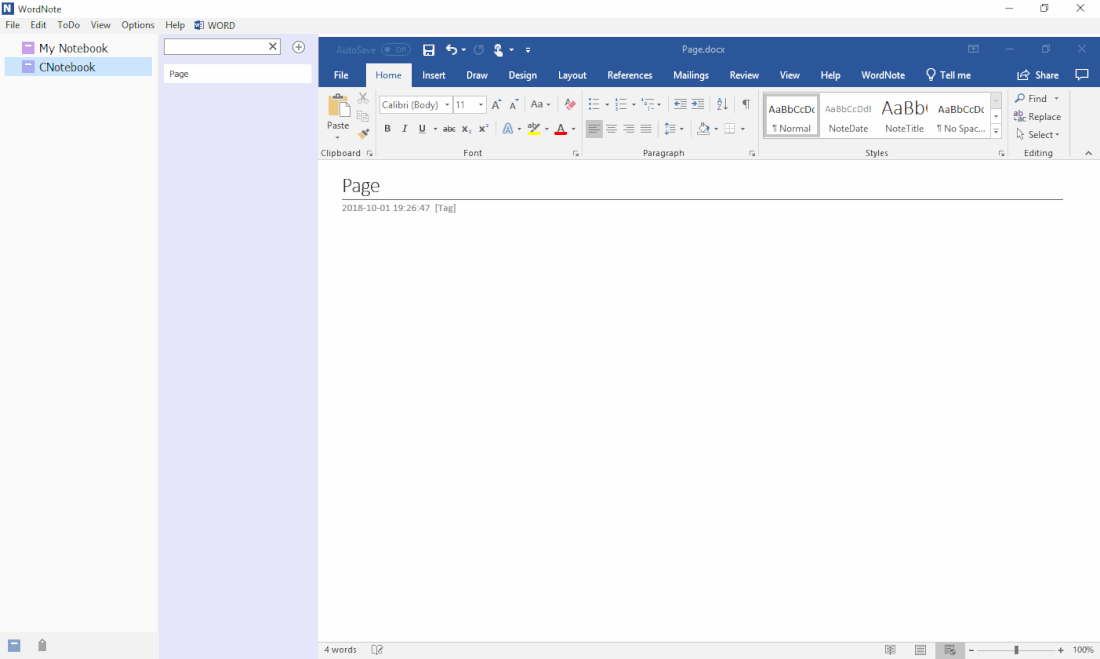Screen dimensions: 1100x659
Task: Open the font size dropdown
Action: [x=481, y=105]
